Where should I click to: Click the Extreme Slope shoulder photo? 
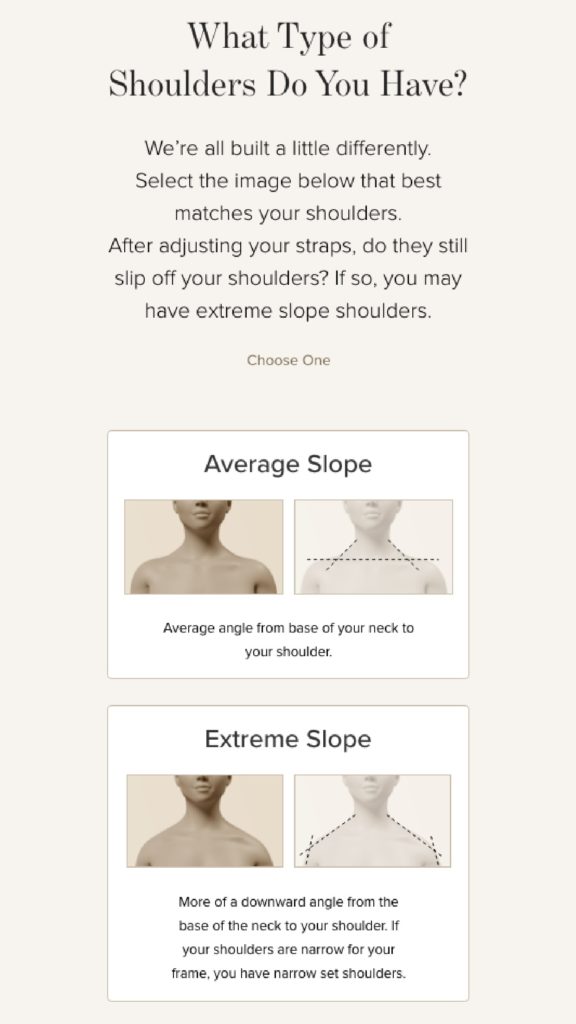coord(205,821)
